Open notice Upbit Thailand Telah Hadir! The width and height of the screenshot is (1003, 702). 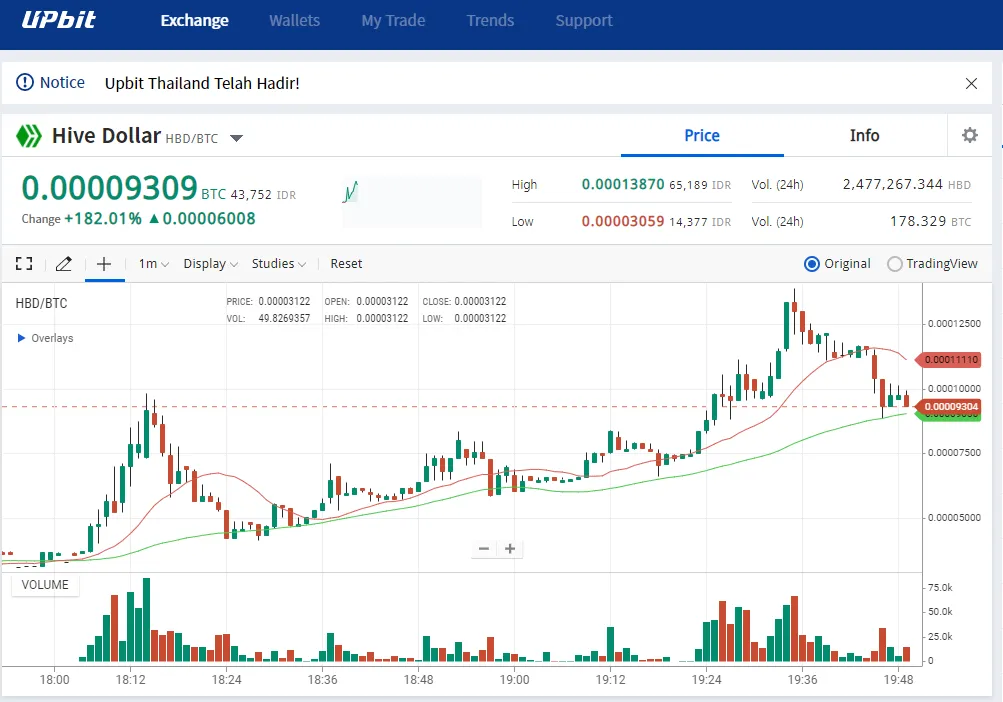[x=202, y=83]
